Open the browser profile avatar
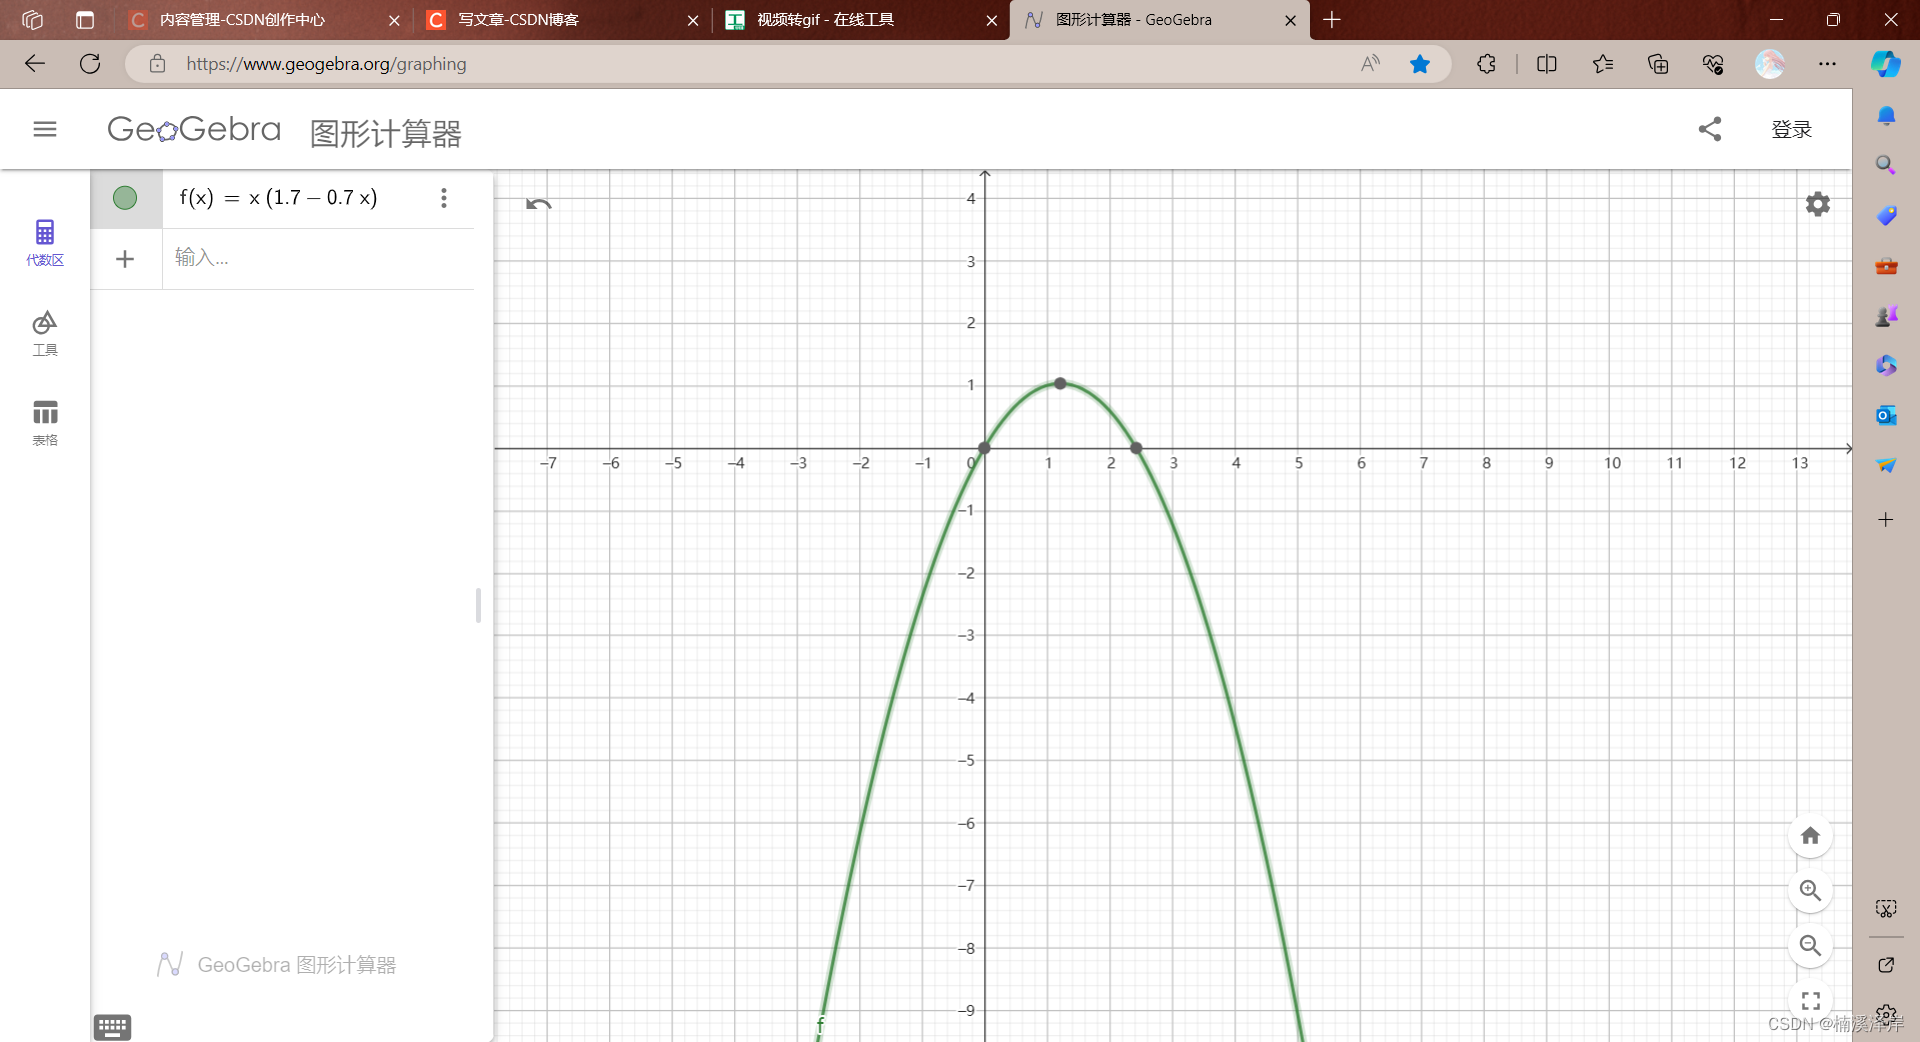 coord(1770,64)
